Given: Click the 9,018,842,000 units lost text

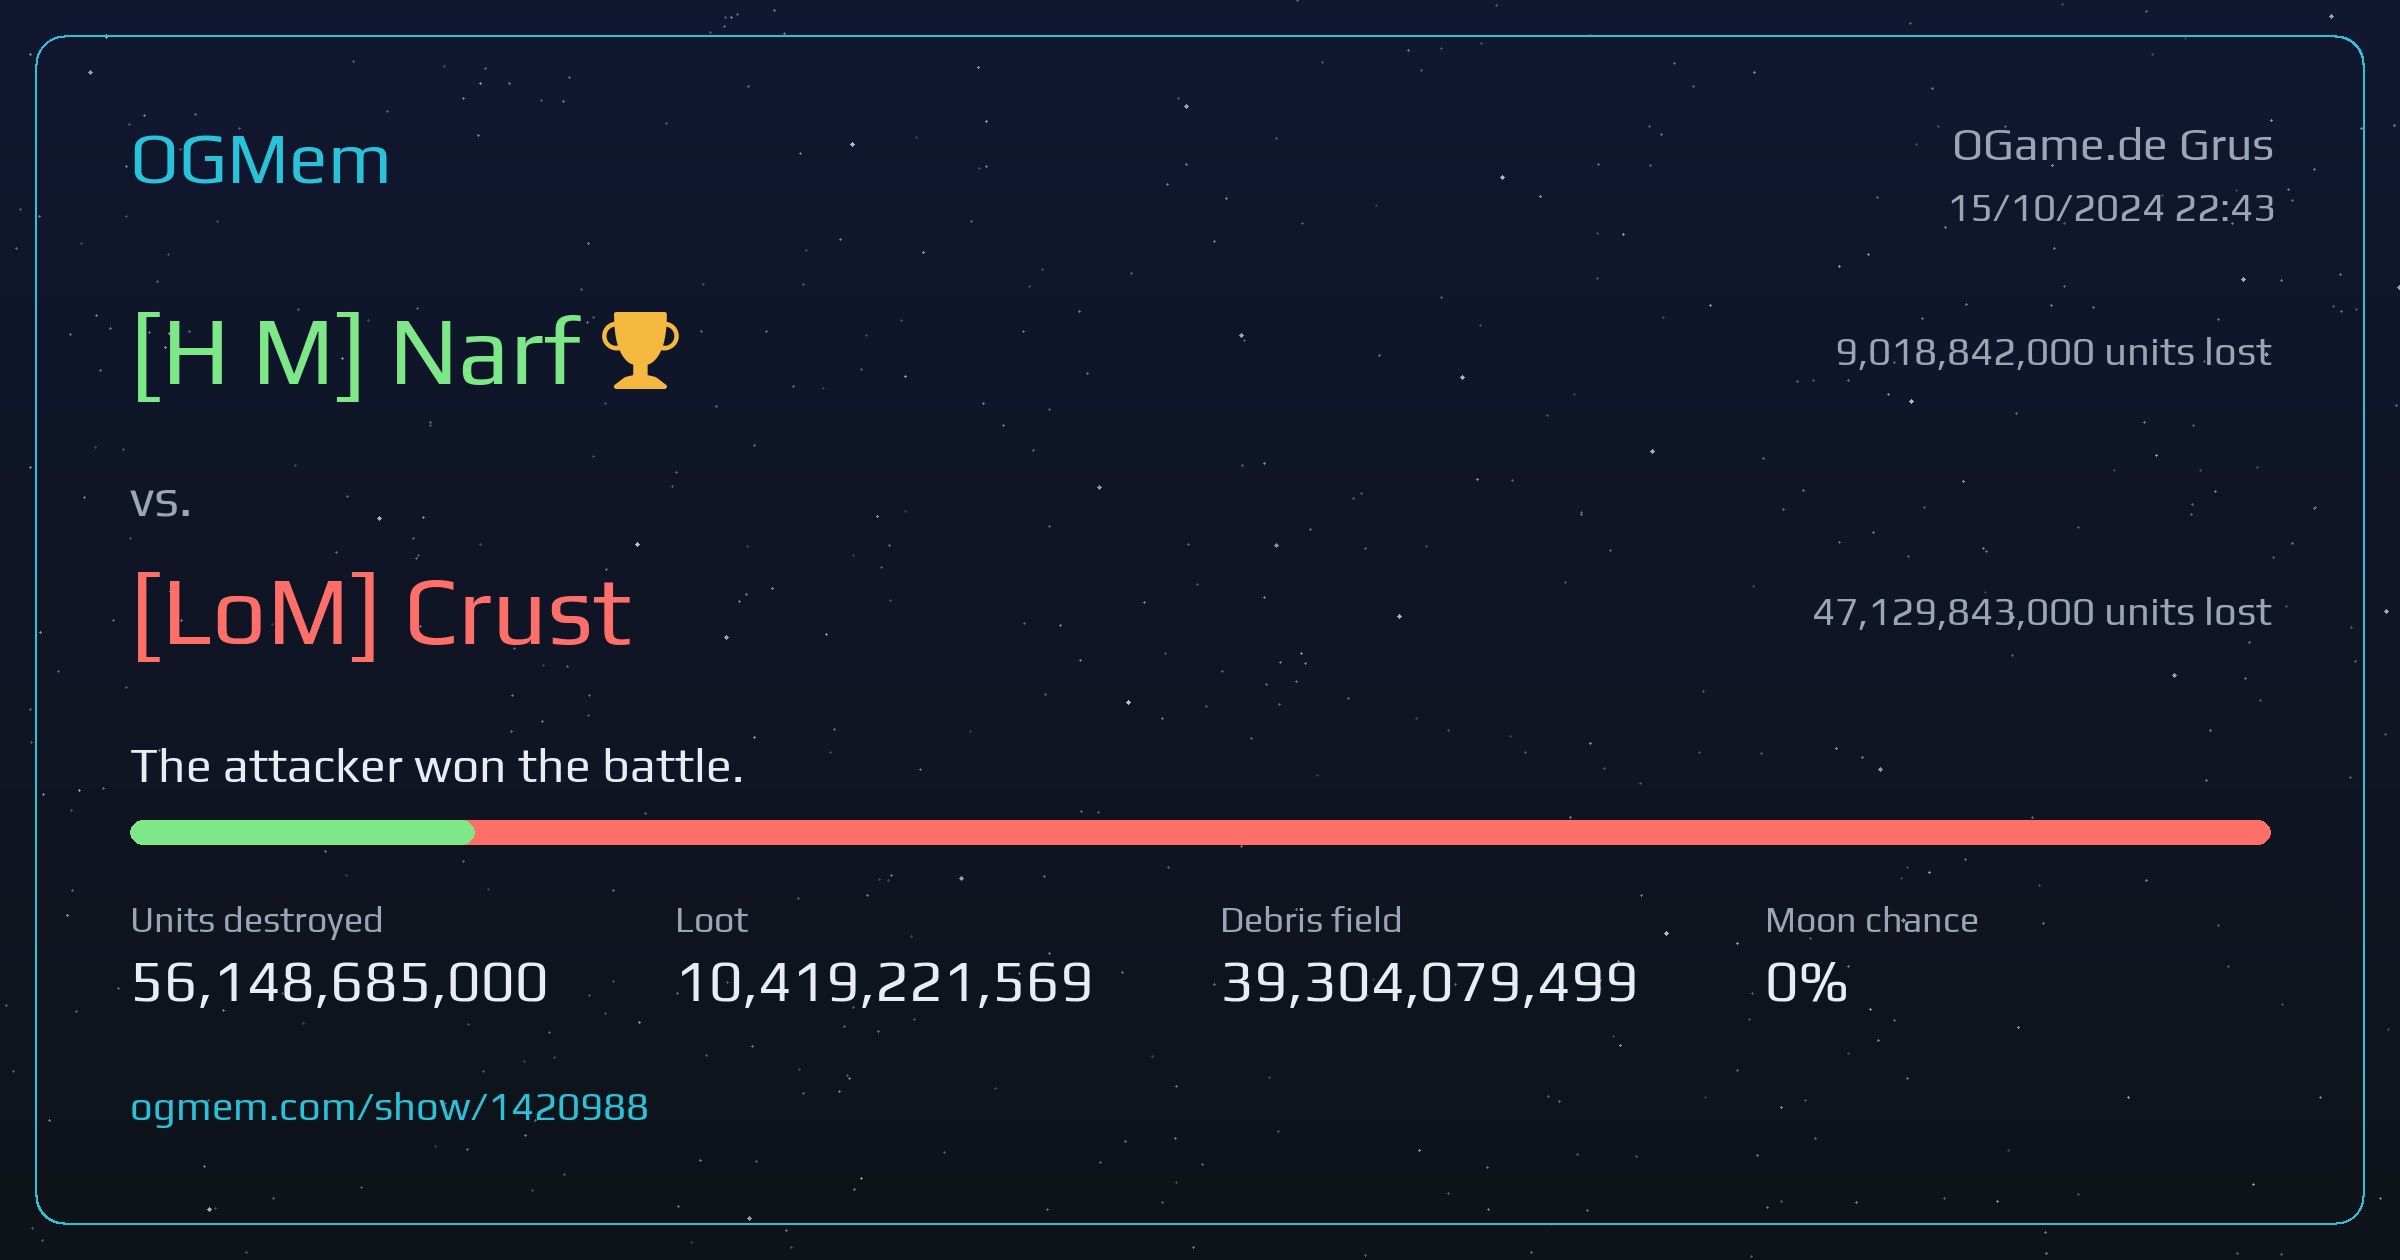Looking at the screenshot, I should (2054, 352).
